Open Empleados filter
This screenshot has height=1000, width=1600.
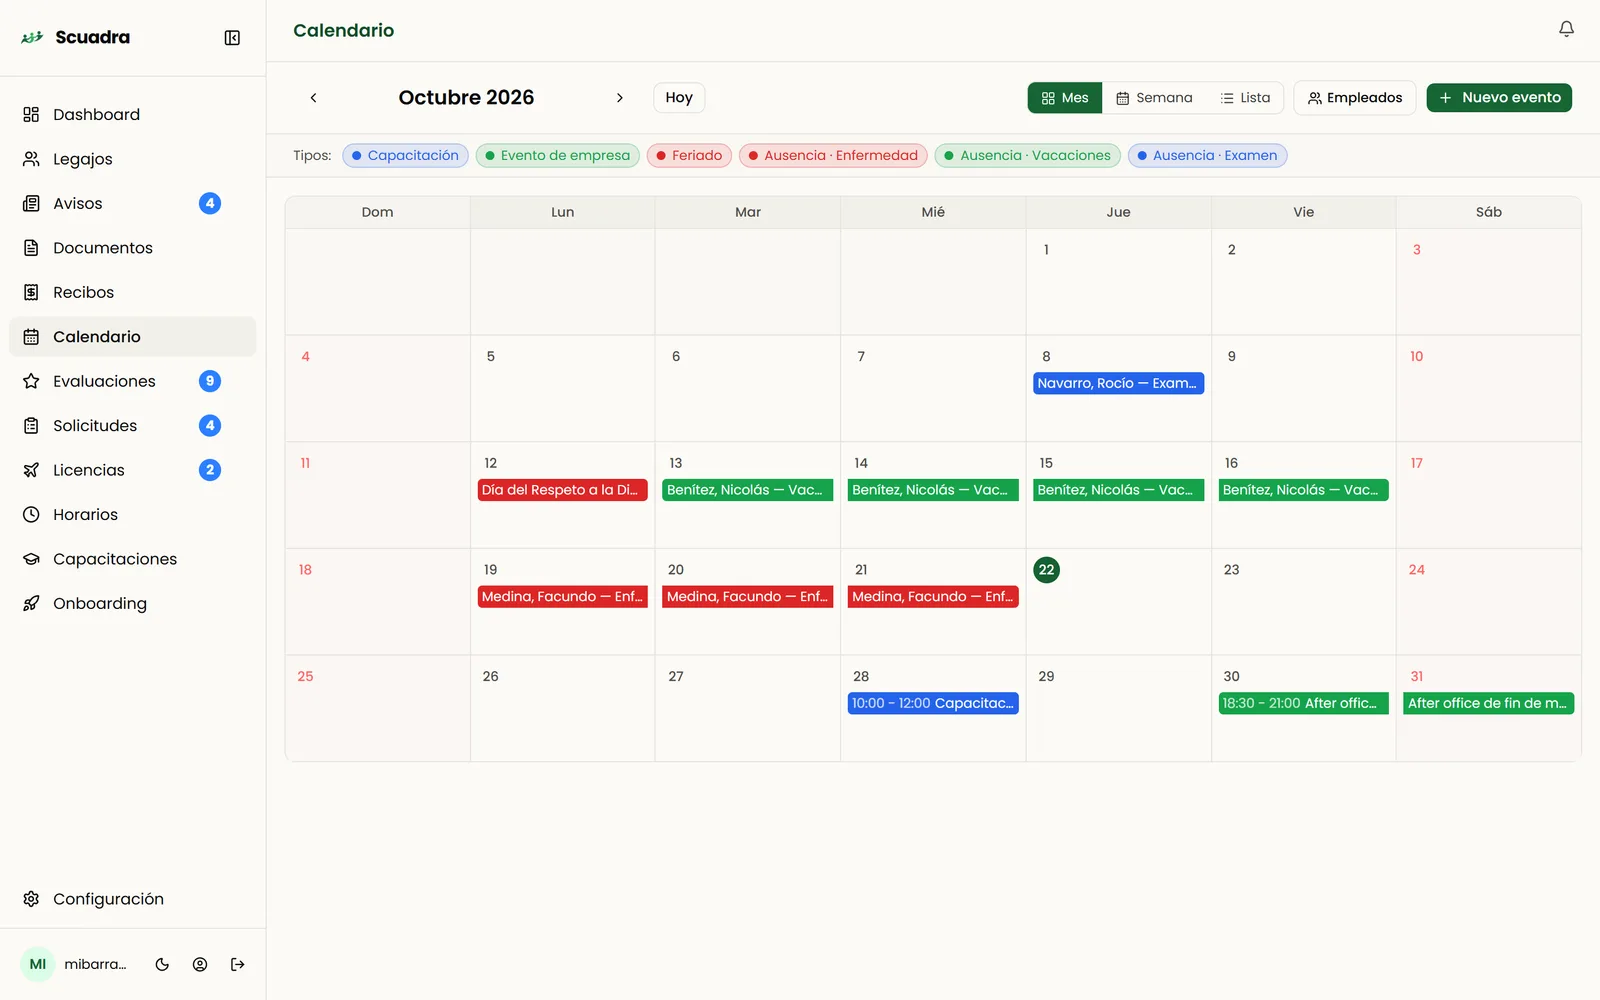[1355, 98]
